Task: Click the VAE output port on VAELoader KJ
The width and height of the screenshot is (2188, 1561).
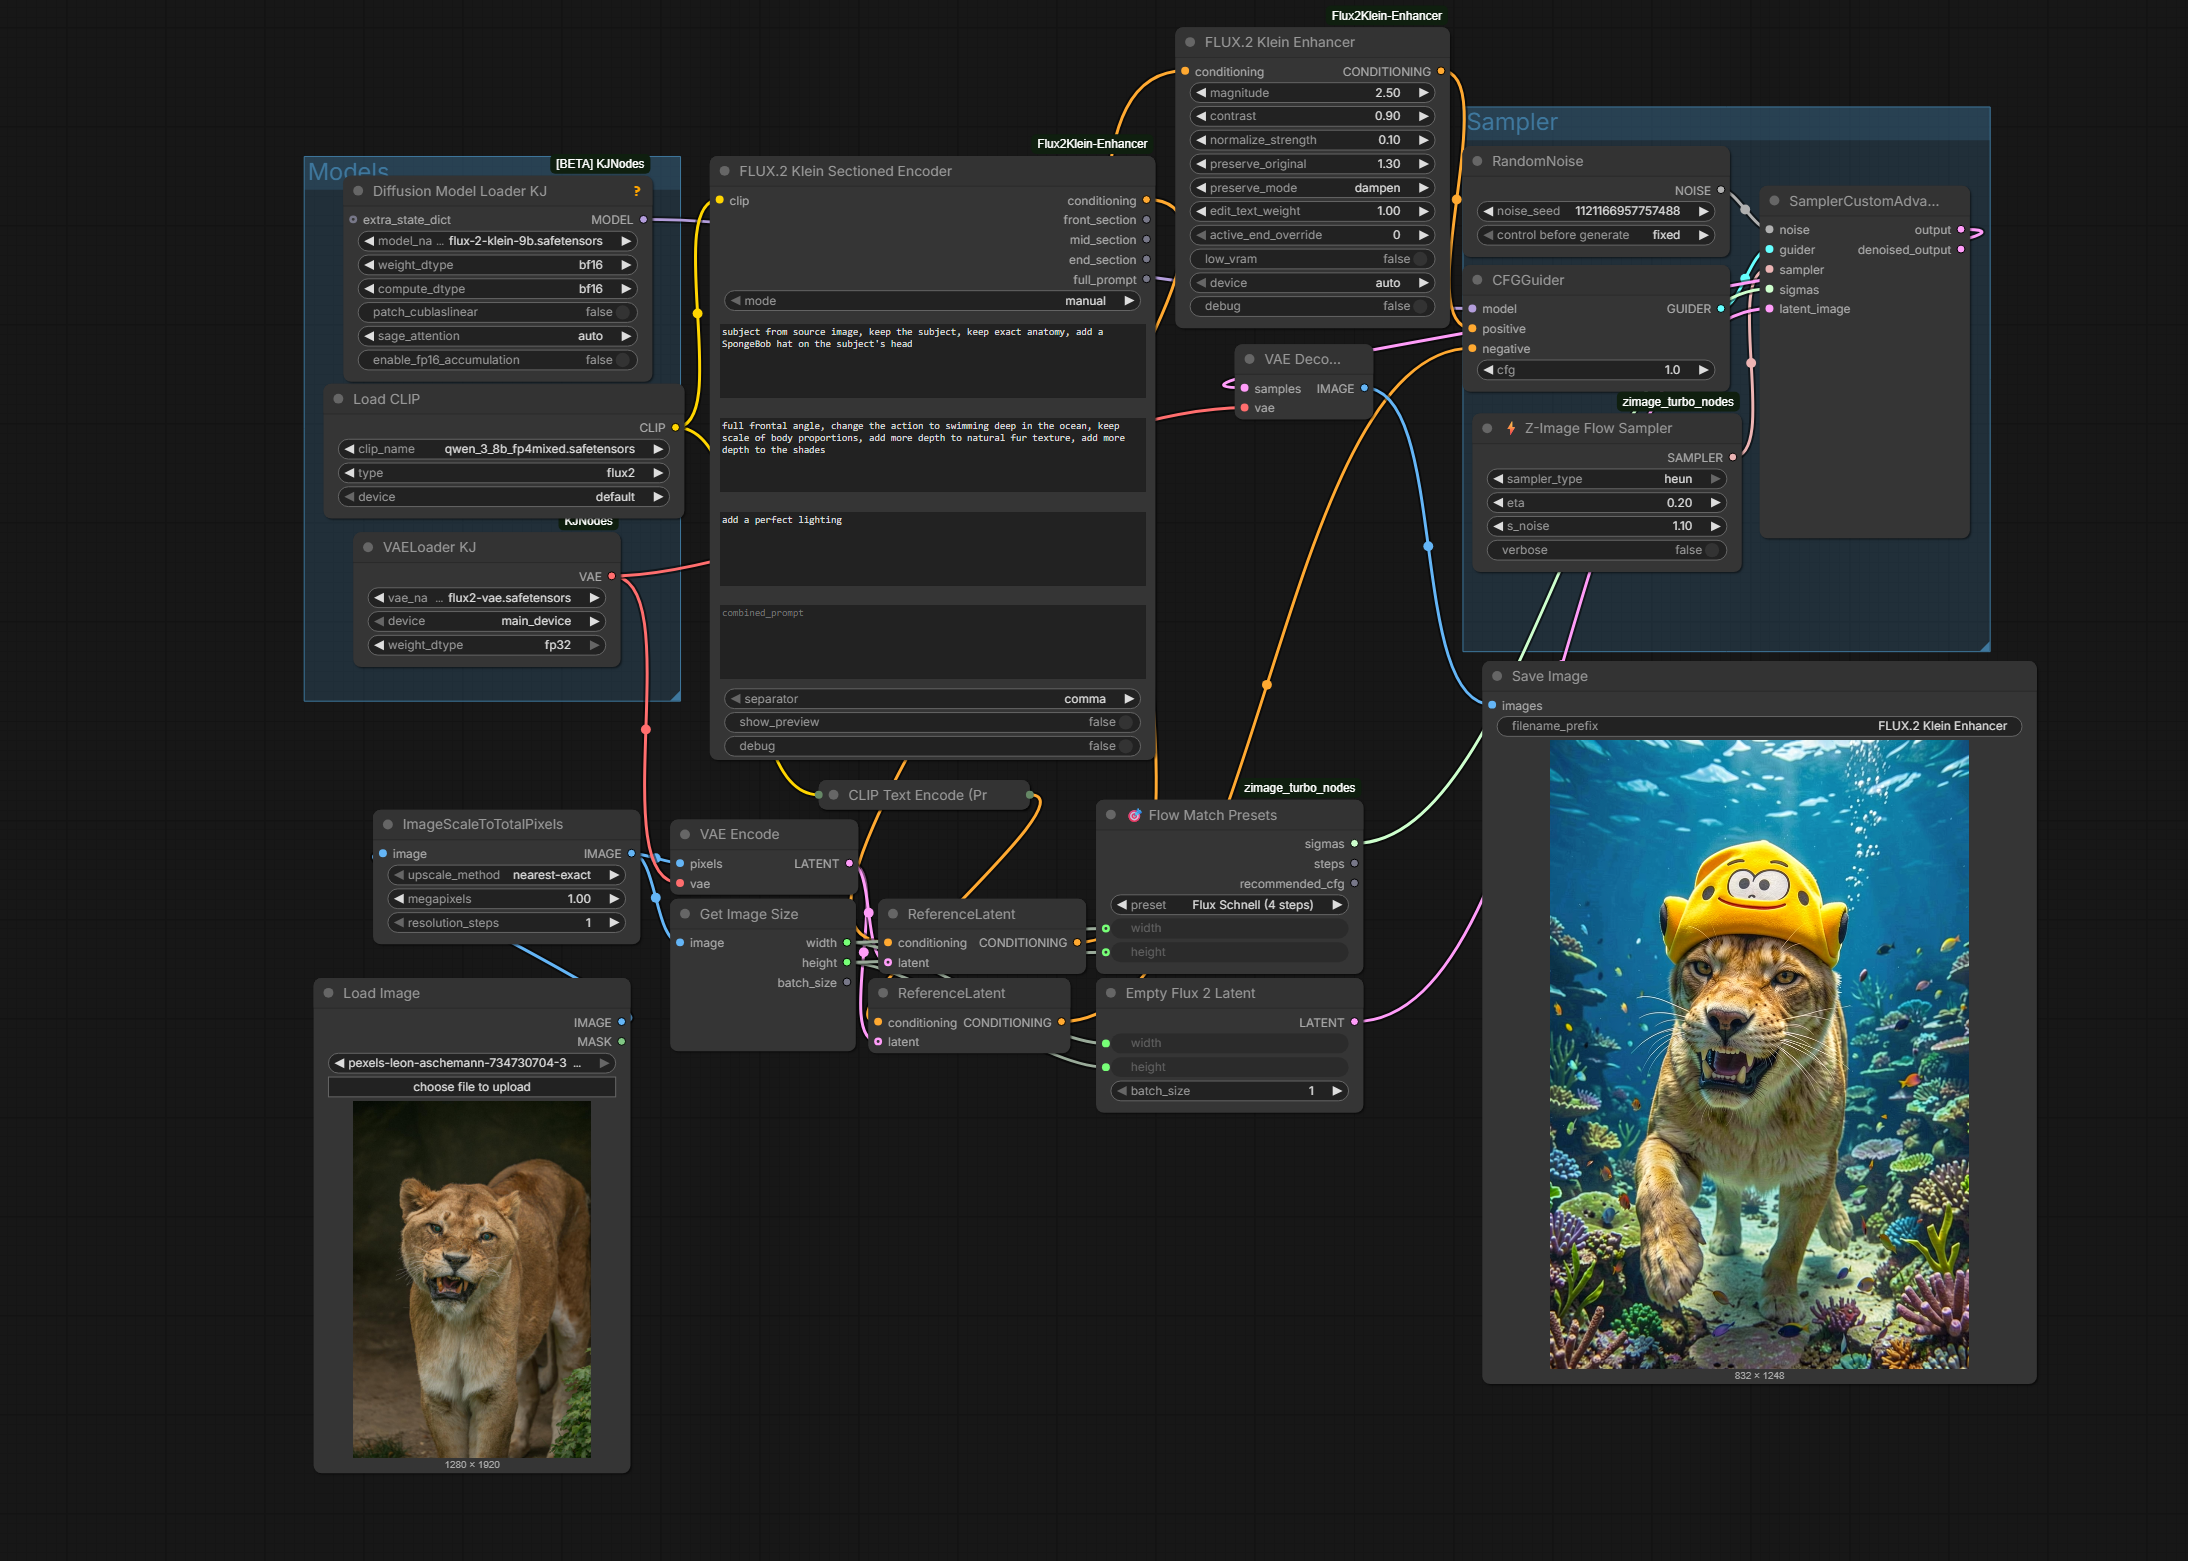Action: (612, 576)
